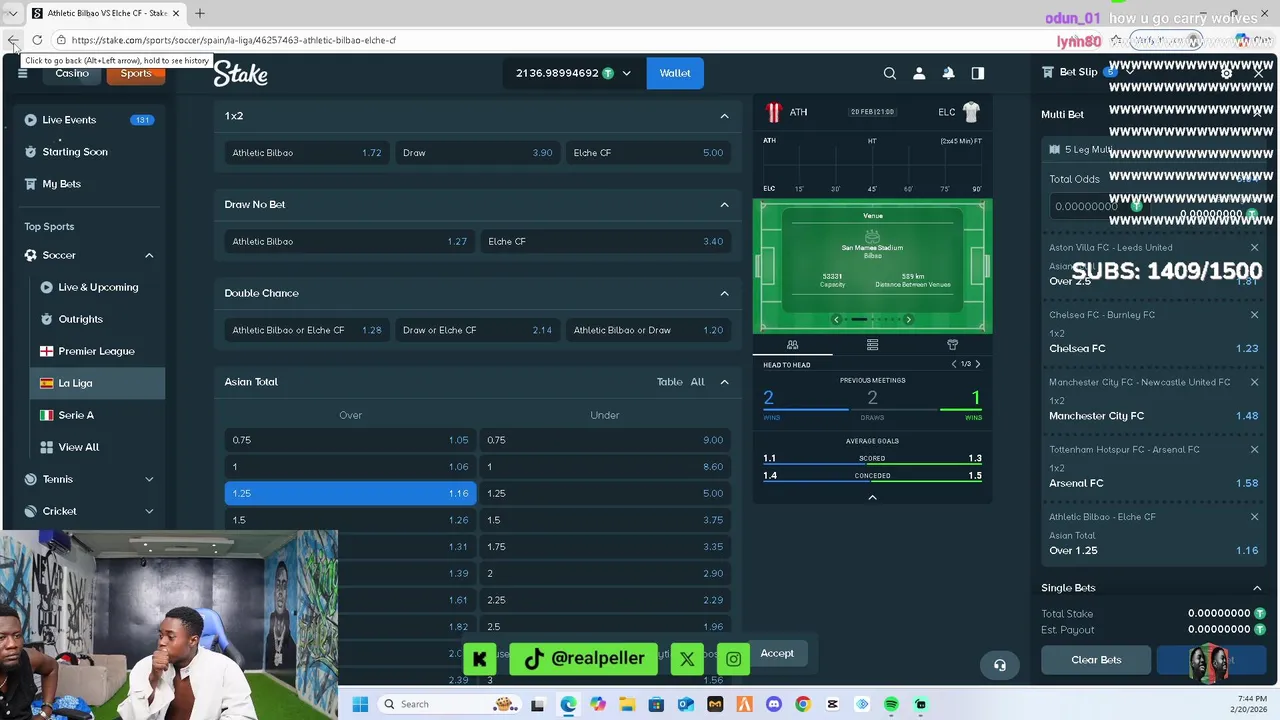Go to previous Head to Head page

click(x=954, y=364)
